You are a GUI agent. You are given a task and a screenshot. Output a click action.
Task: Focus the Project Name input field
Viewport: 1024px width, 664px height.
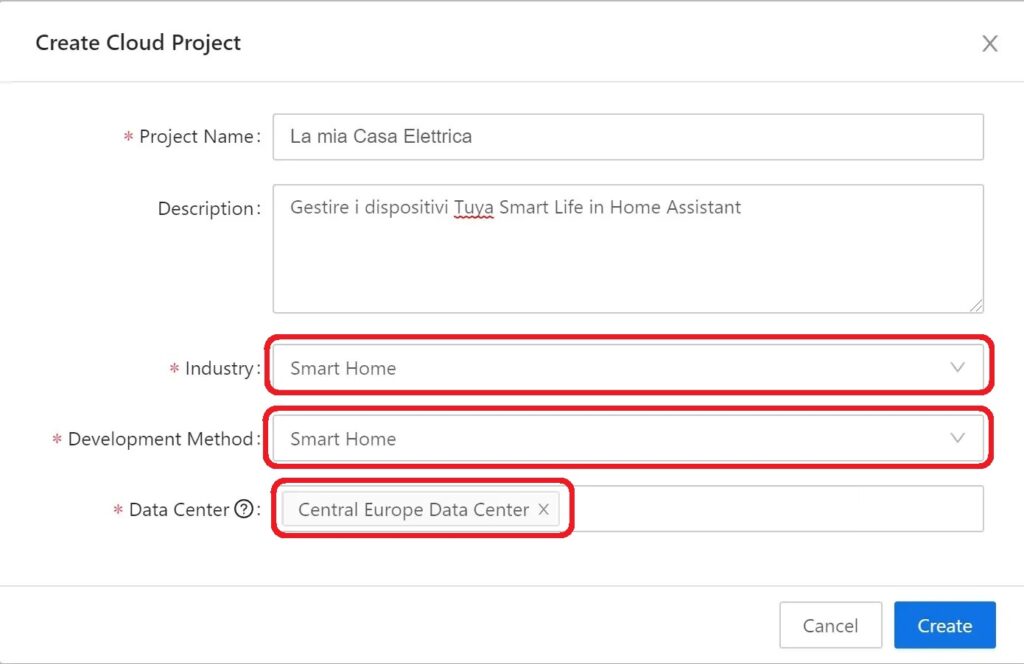[627, 136]
